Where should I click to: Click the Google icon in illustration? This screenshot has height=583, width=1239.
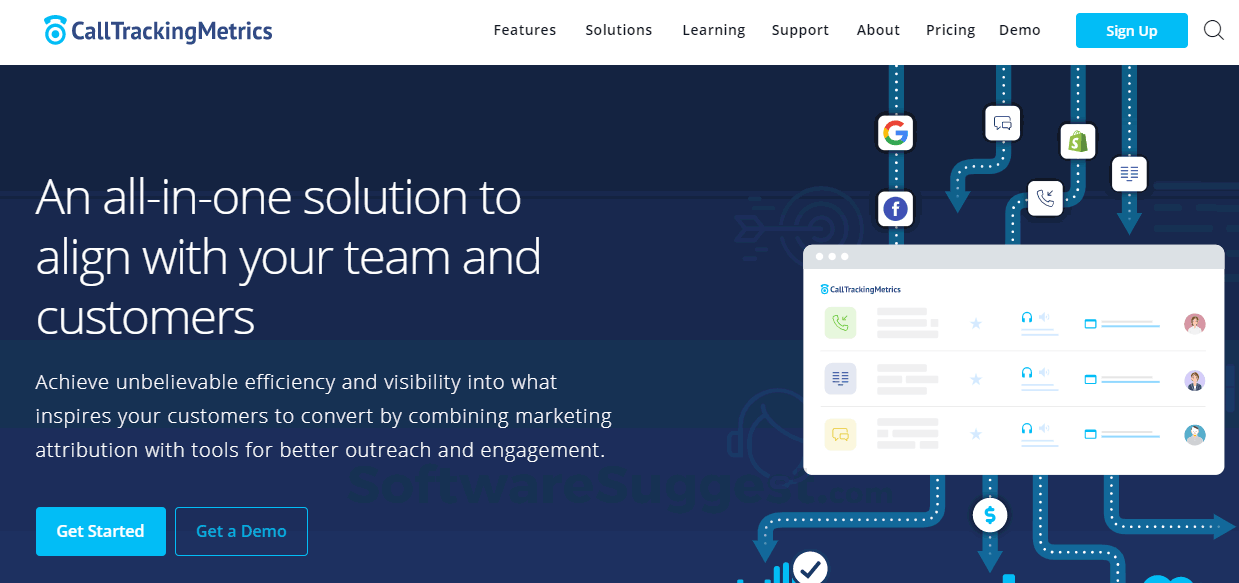(x=896, y=133)
